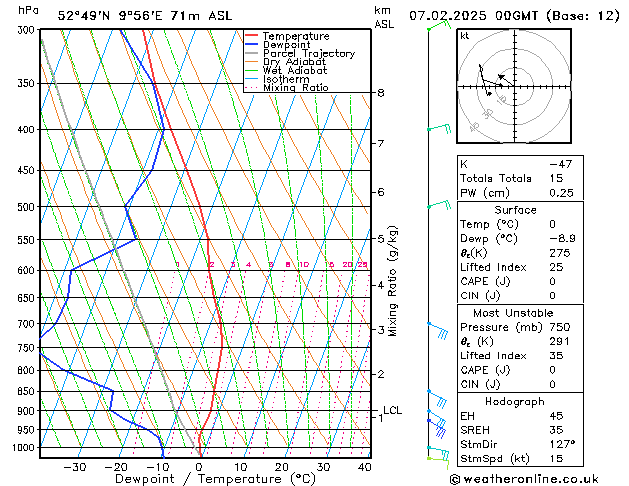The height and width of the screenshot is (486, 629).
Task: Select the Dry Adiabat legend entry
Action: [x=294, y=62]
